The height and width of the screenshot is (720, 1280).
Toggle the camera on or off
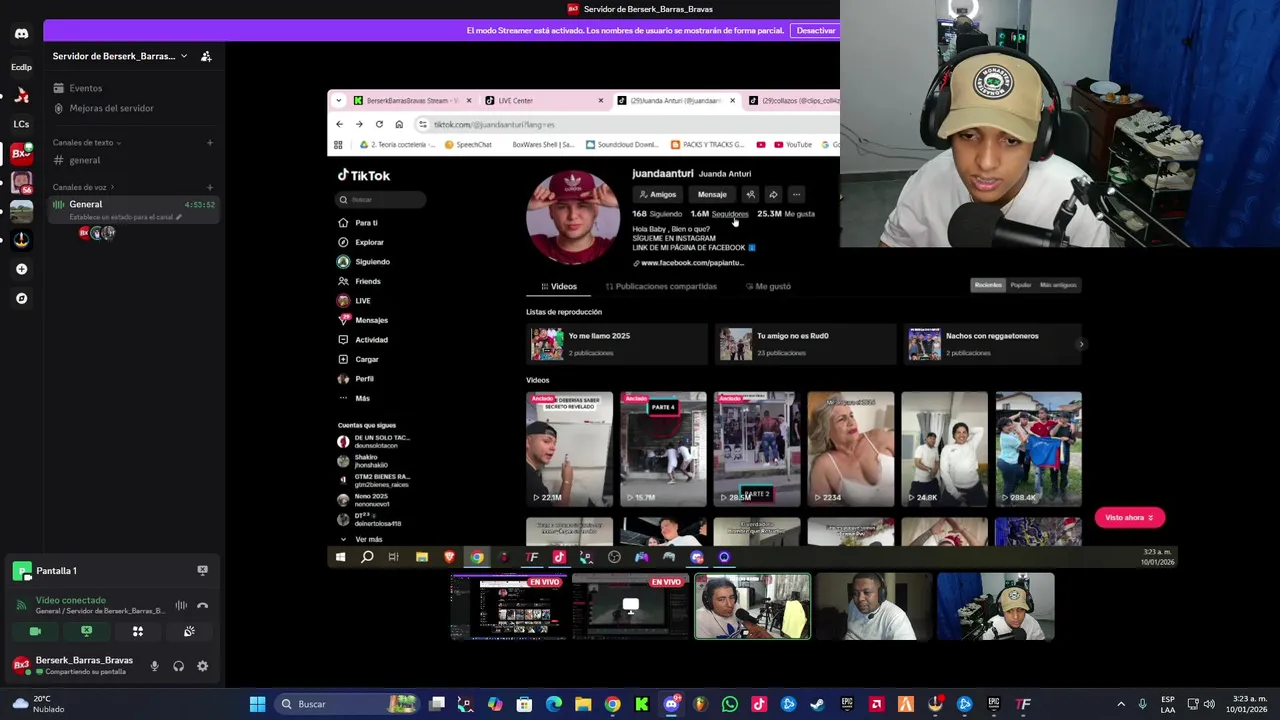(35, 631)
